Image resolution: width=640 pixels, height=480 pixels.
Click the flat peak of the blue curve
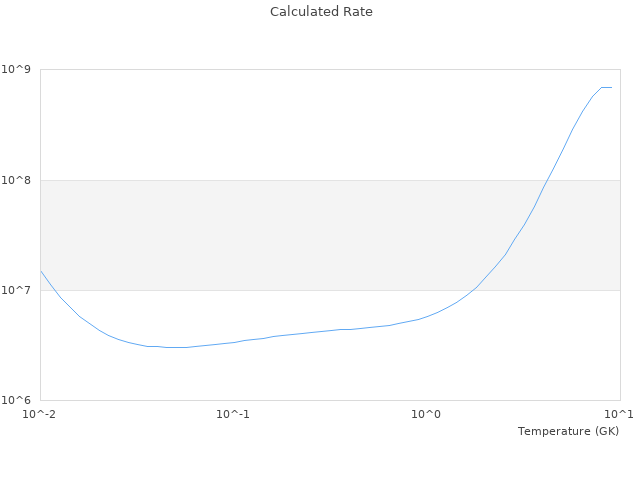click(606, 87)
